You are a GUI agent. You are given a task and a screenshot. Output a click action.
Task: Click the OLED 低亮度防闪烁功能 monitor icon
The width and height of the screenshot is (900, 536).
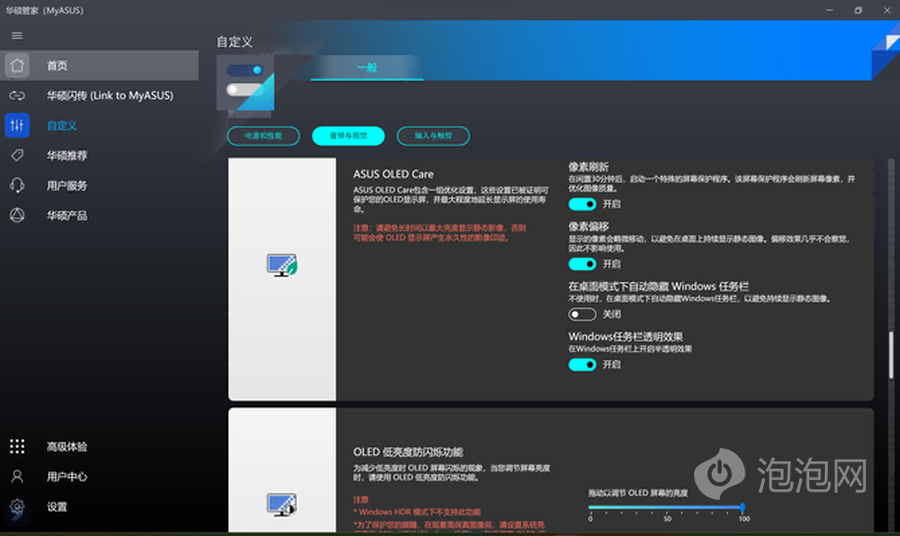tap(282, 504)
